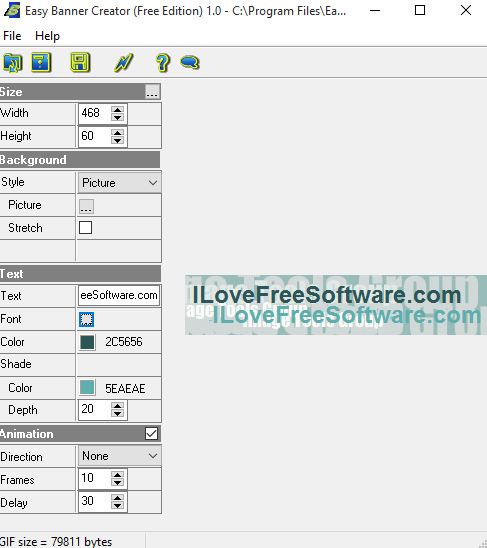Click the blue New banner toolbar icon

(x=41, y=63)
